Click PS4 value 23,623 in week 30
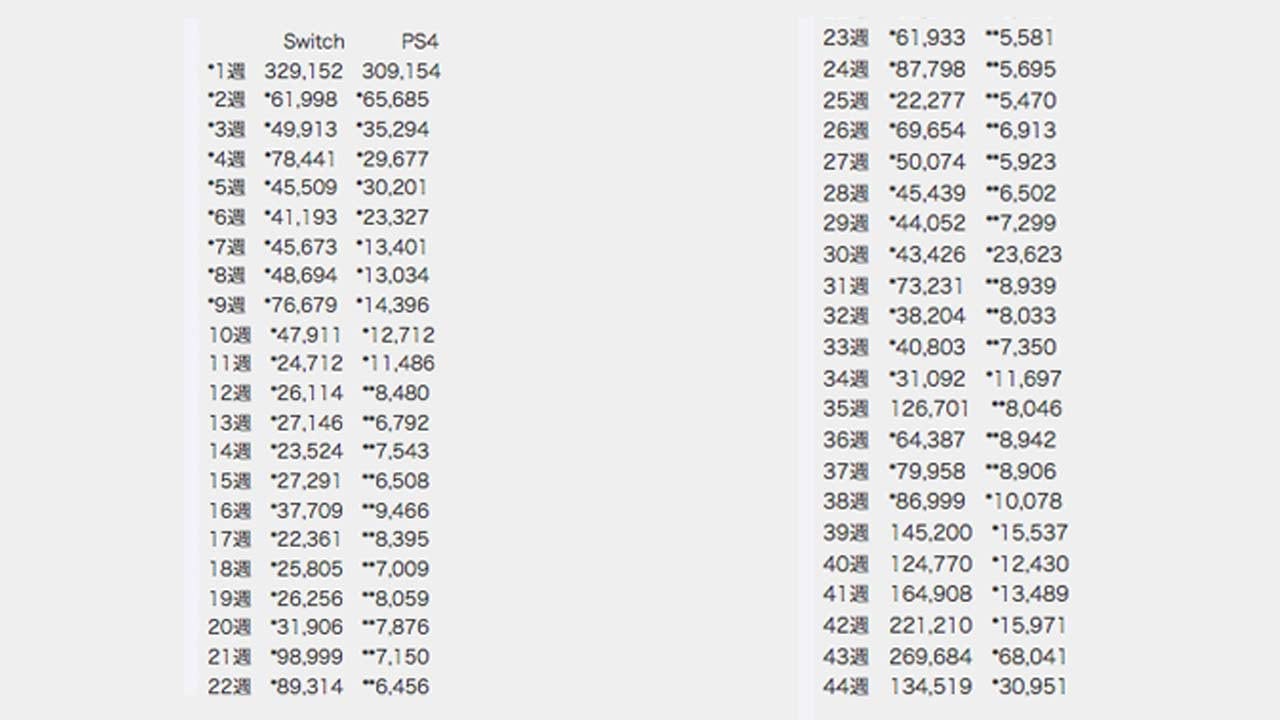This screenshot has height=720, width=1280. 1024,255
